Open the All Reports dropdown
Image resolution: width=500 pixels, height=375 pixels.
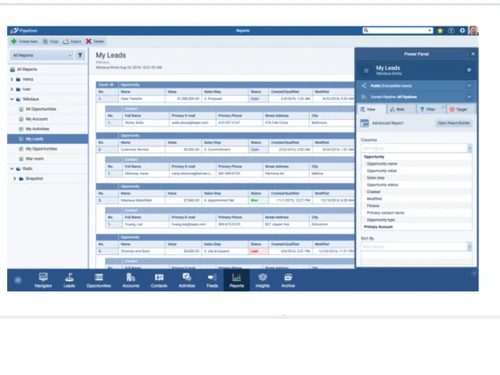[42, 55]
